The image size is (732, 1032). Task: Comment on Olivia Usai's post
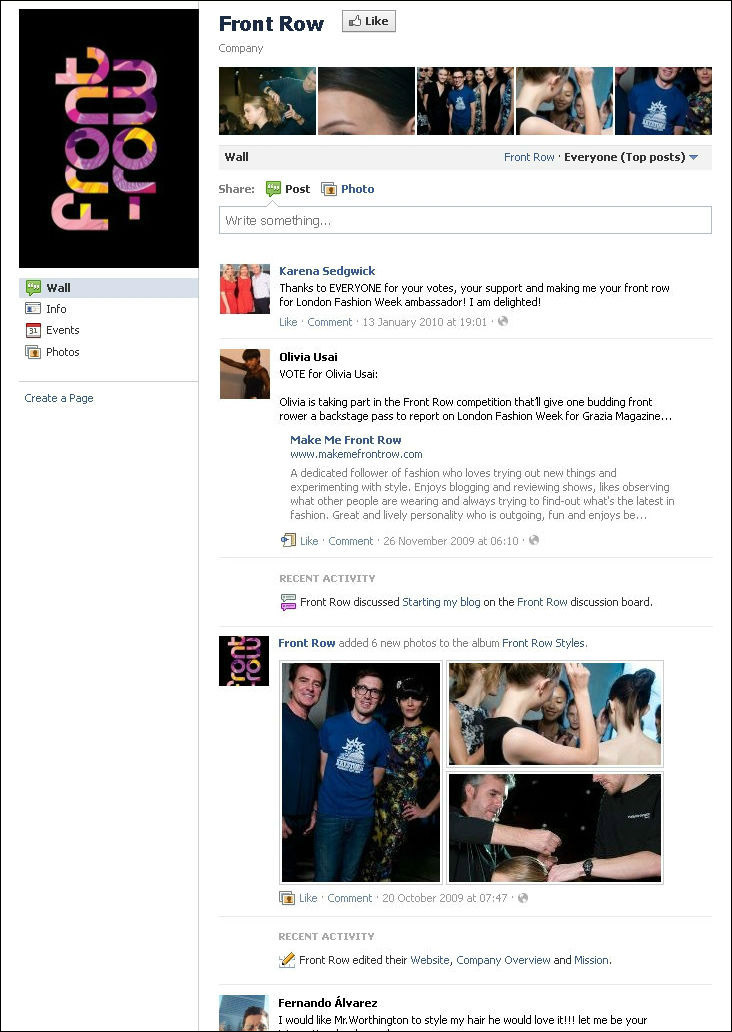(351, 541)
